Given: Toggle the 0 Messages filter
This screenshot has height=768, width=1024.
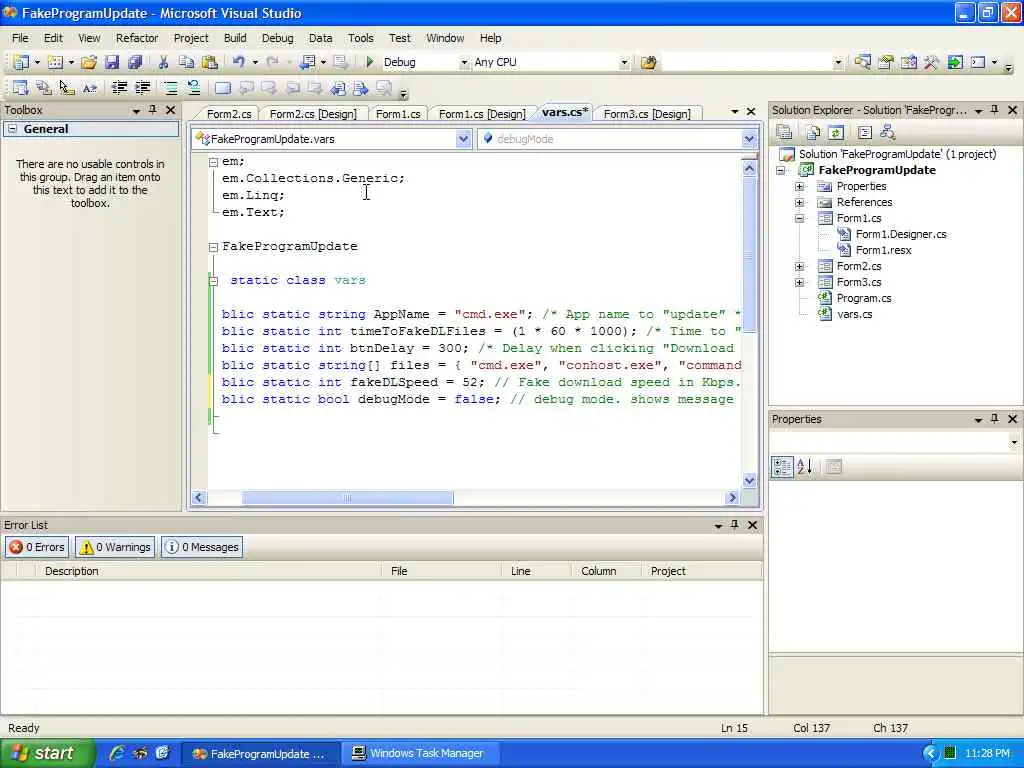Looking at the screenshot, I should point(202,547).
